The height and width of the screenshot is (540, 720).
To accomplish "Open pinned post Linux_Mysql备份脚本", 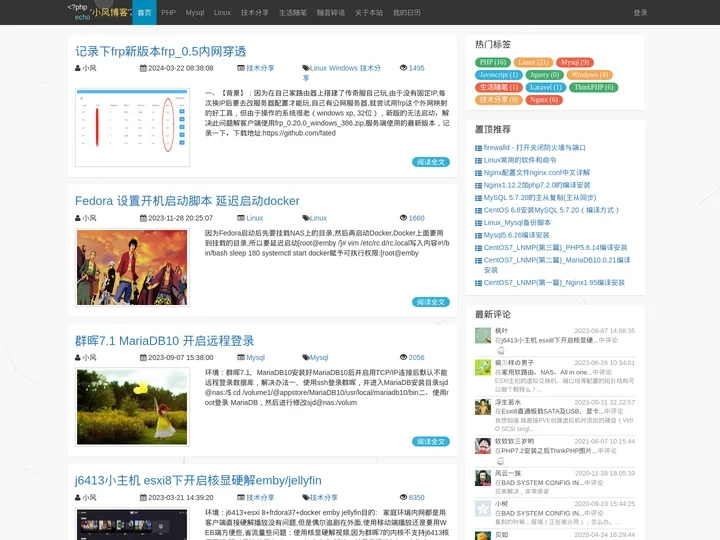I will (x=517, y=223).
